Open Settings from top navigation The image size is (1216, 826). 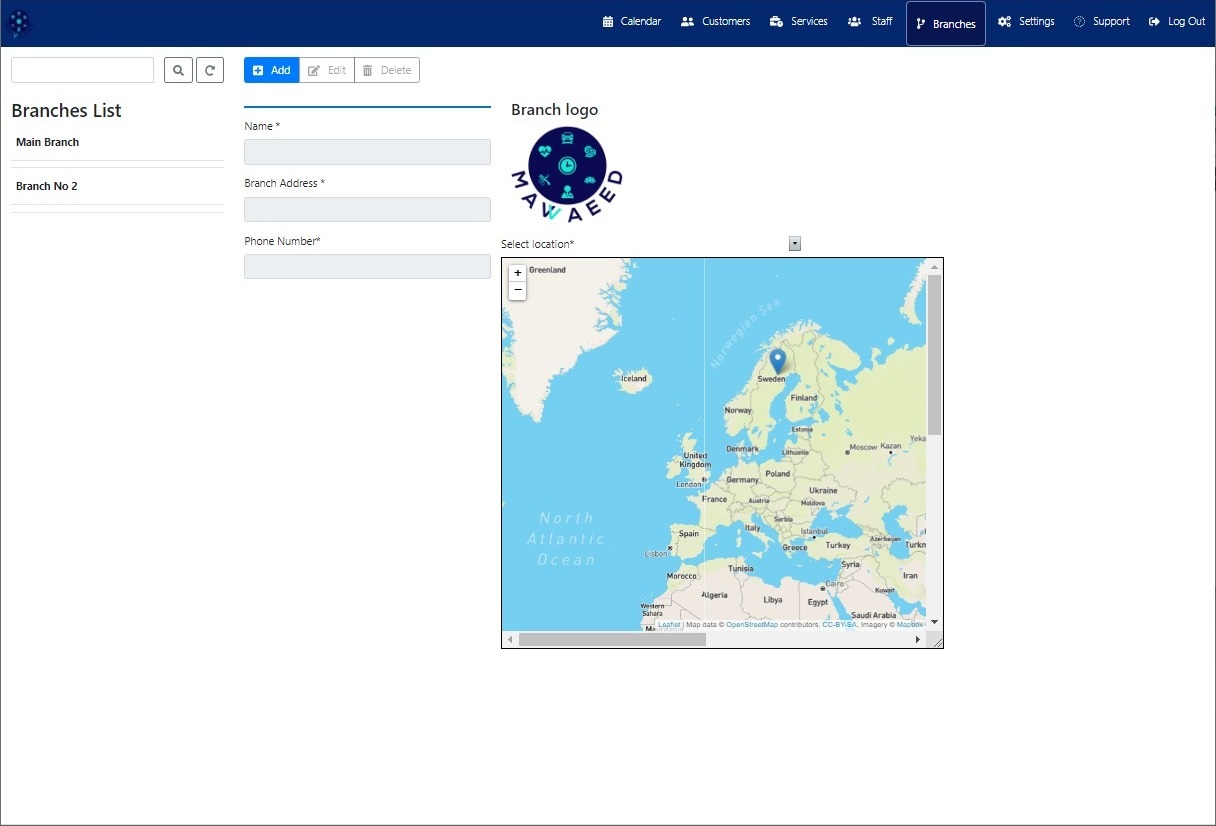1026,22
